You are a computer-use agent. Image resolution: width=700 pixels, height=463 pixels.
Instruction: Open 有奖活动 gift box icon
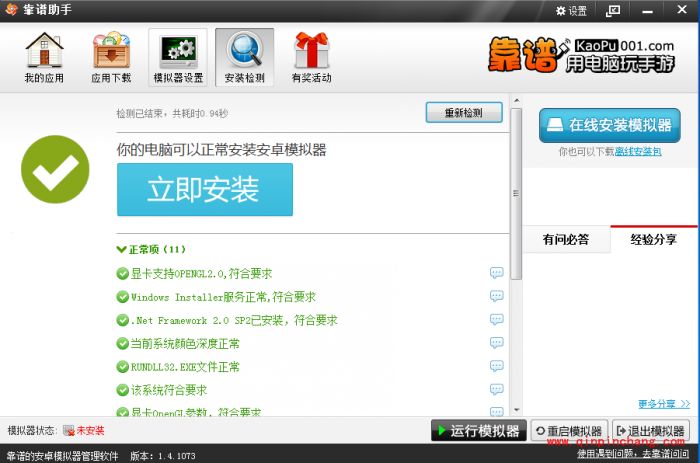[311, 58]
